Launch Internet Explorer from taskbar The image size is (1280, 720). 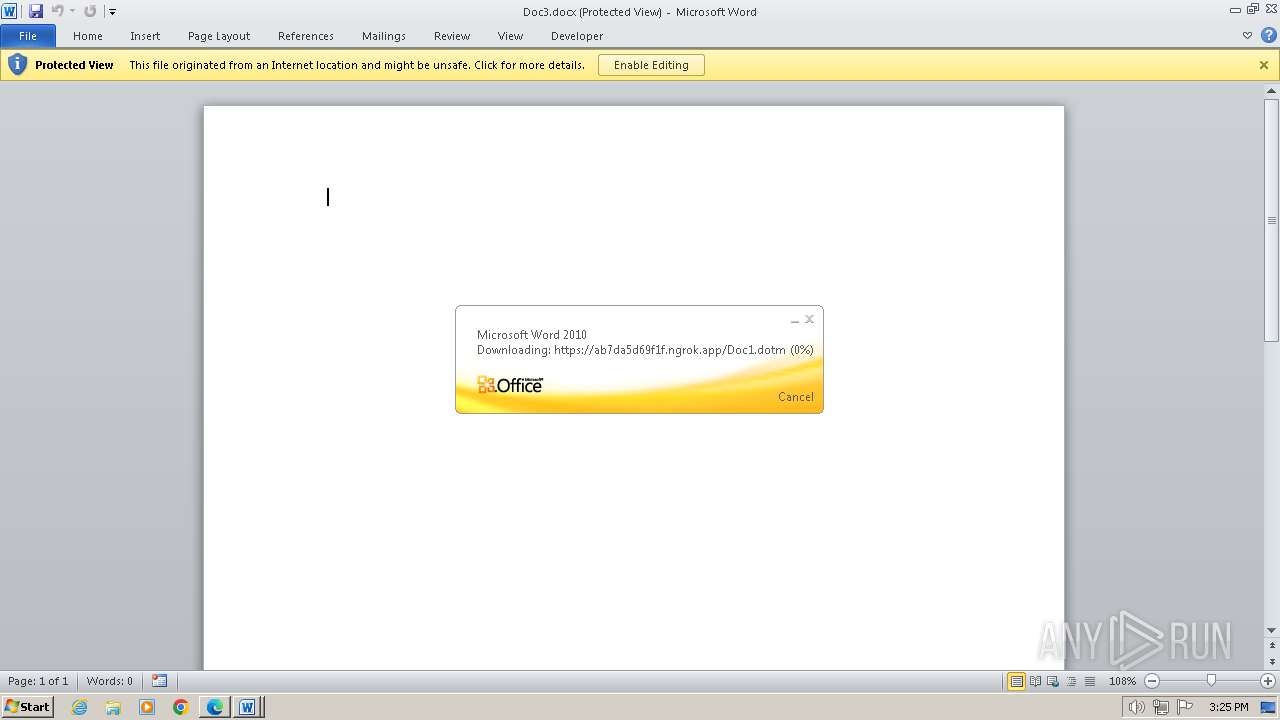[x=80, y=707]
